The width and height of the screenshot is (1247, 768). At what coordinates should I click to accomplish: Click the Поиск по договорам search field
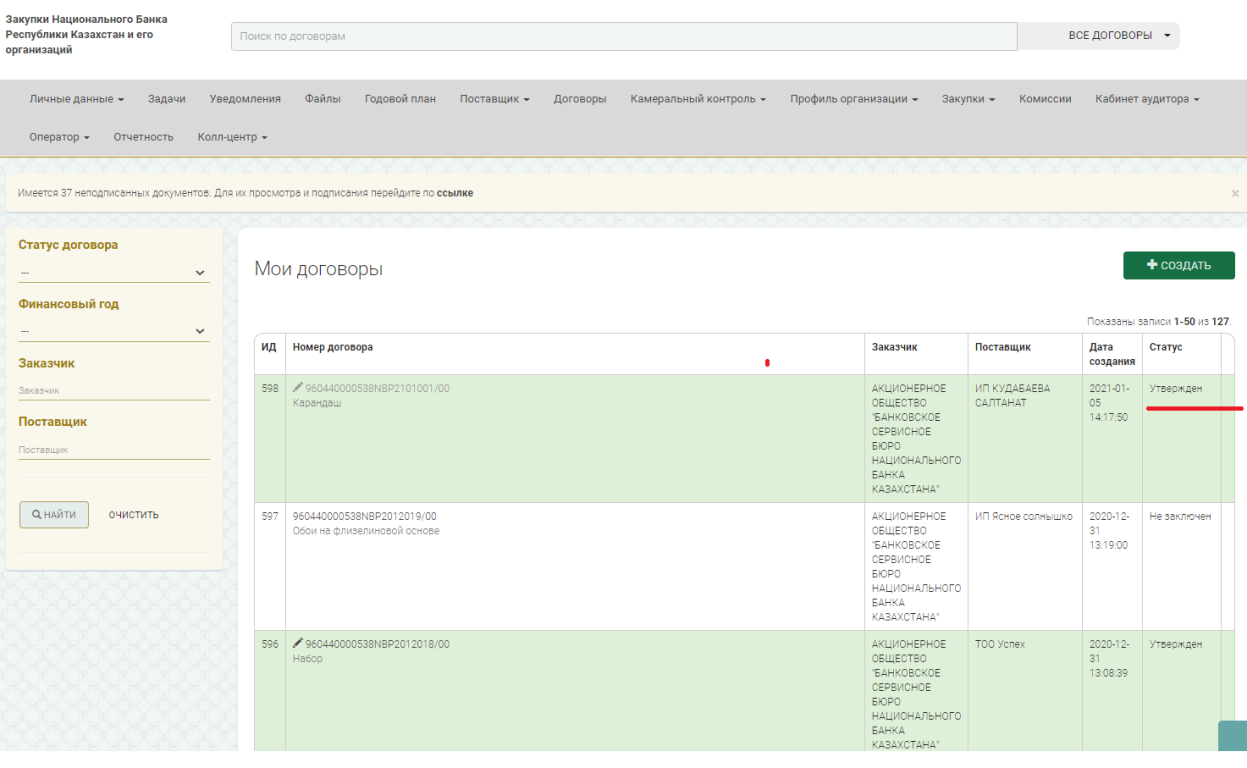(x=624, y=36)
